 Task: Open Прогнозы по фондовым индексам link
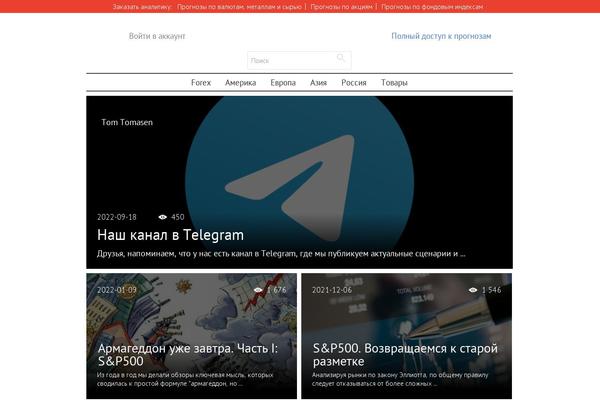[432, 7]
